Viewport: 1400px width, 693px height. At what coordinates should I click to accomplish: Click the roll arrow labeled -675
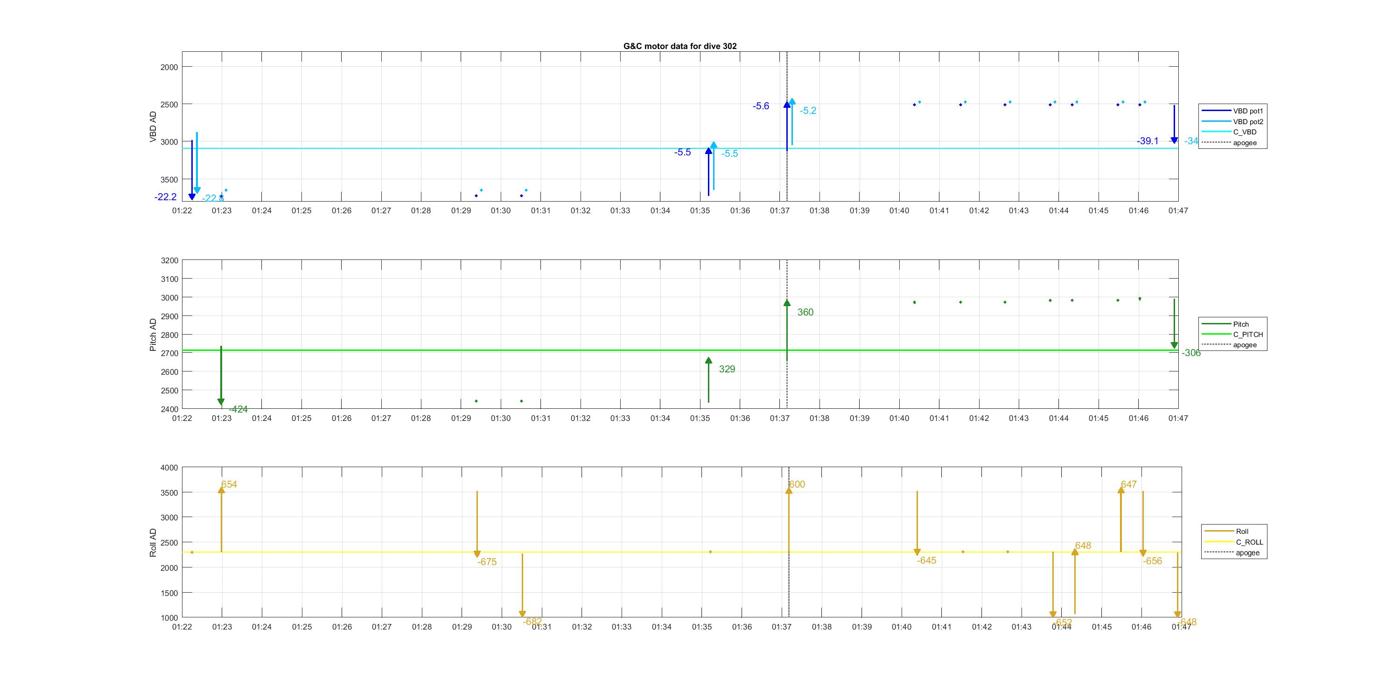coord(477,524)
